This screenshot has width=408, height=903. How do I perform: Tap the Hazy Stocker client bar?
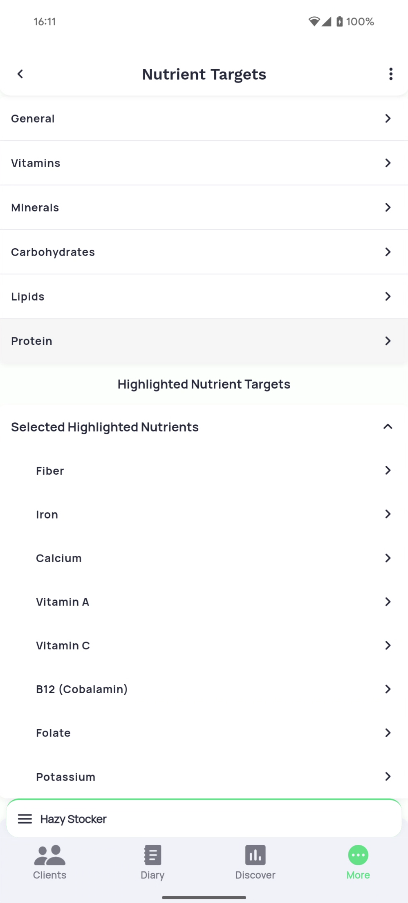tap(204, 819)
